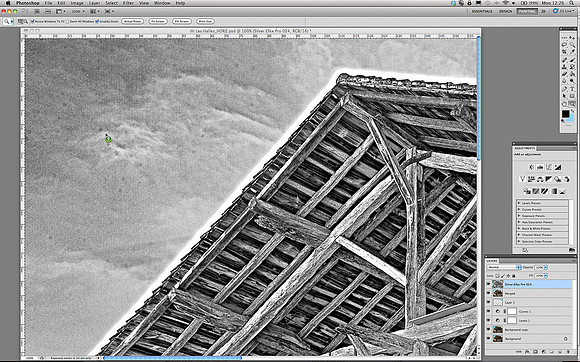The width and height of the screenshot is (580, 362).
Task: Add a Color Balance adjustment
Action: pos(540,179)
